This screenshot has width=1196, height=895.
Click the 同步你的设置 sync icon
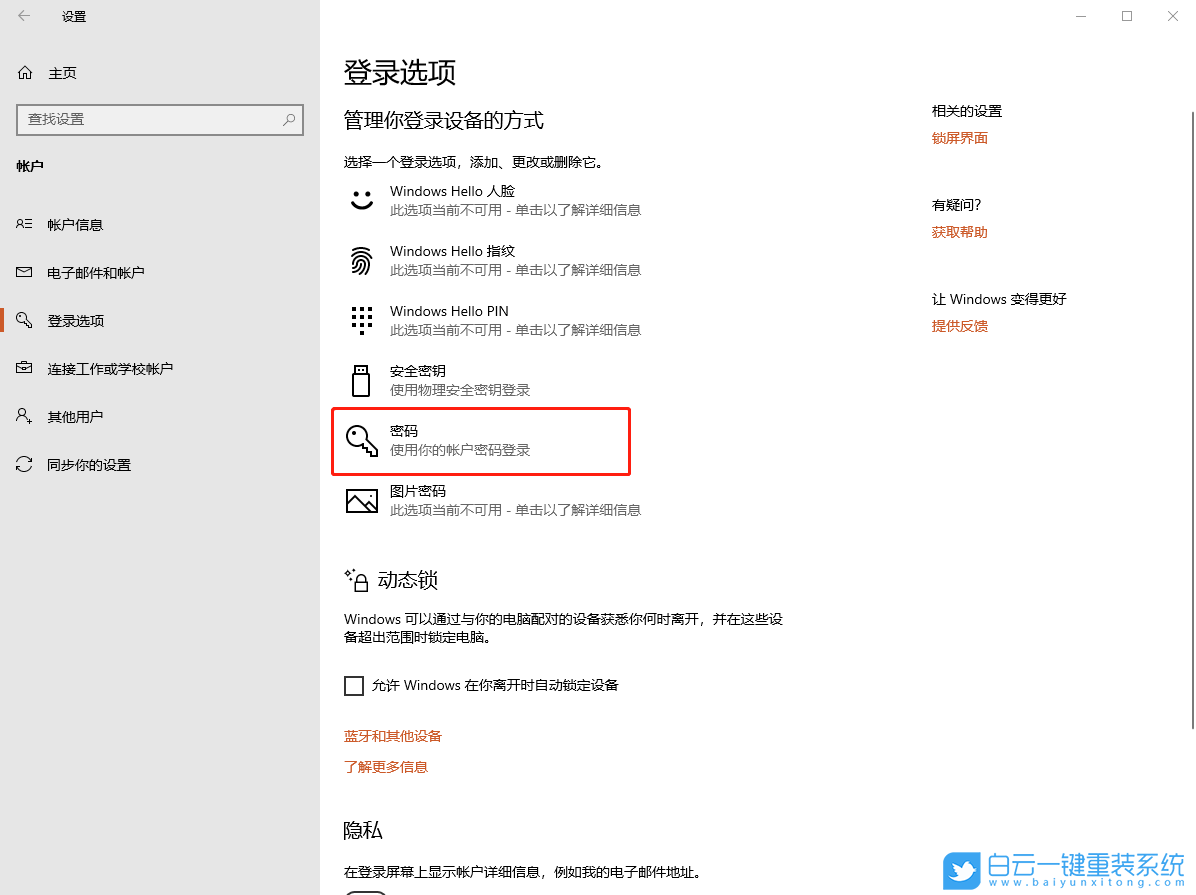click(23, 464)
